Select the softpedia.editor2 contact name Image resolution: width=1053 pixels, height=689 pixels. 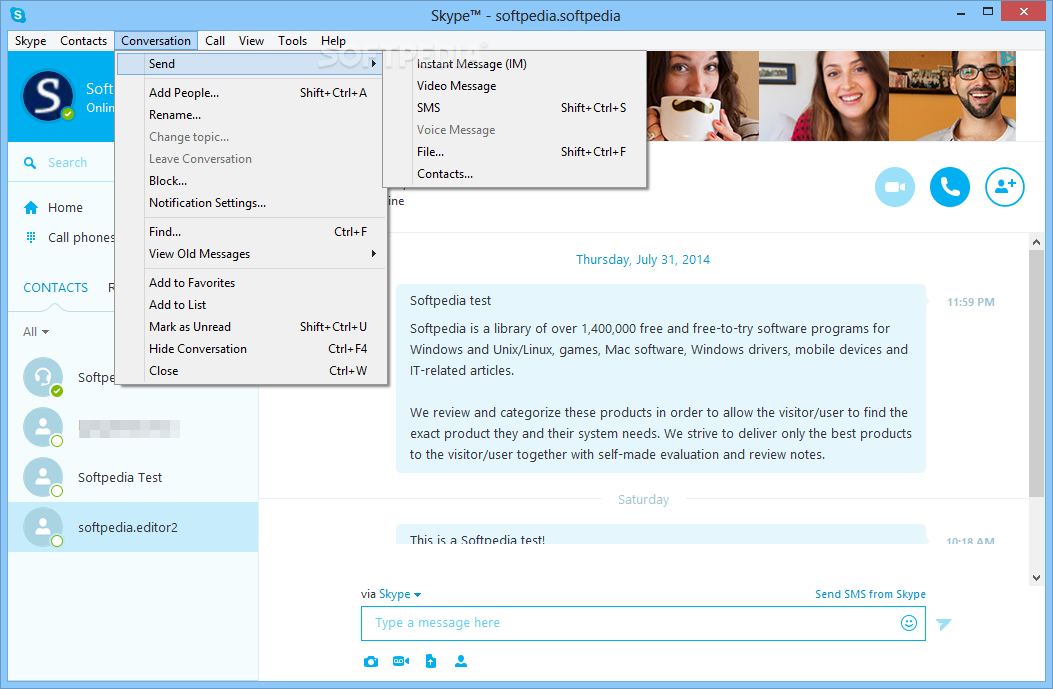[x=128, y=527]
